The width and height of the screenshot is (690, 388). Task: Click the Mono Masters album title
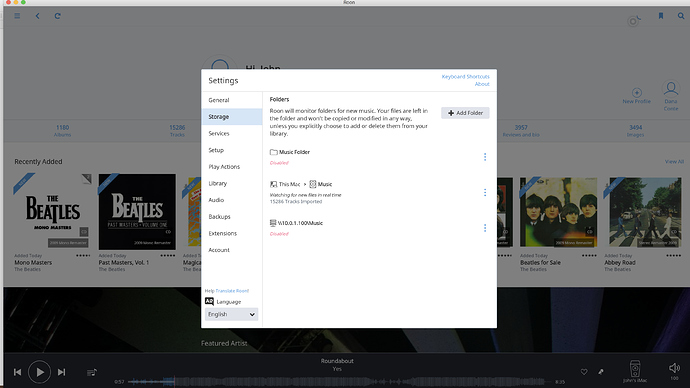point(33,263)
